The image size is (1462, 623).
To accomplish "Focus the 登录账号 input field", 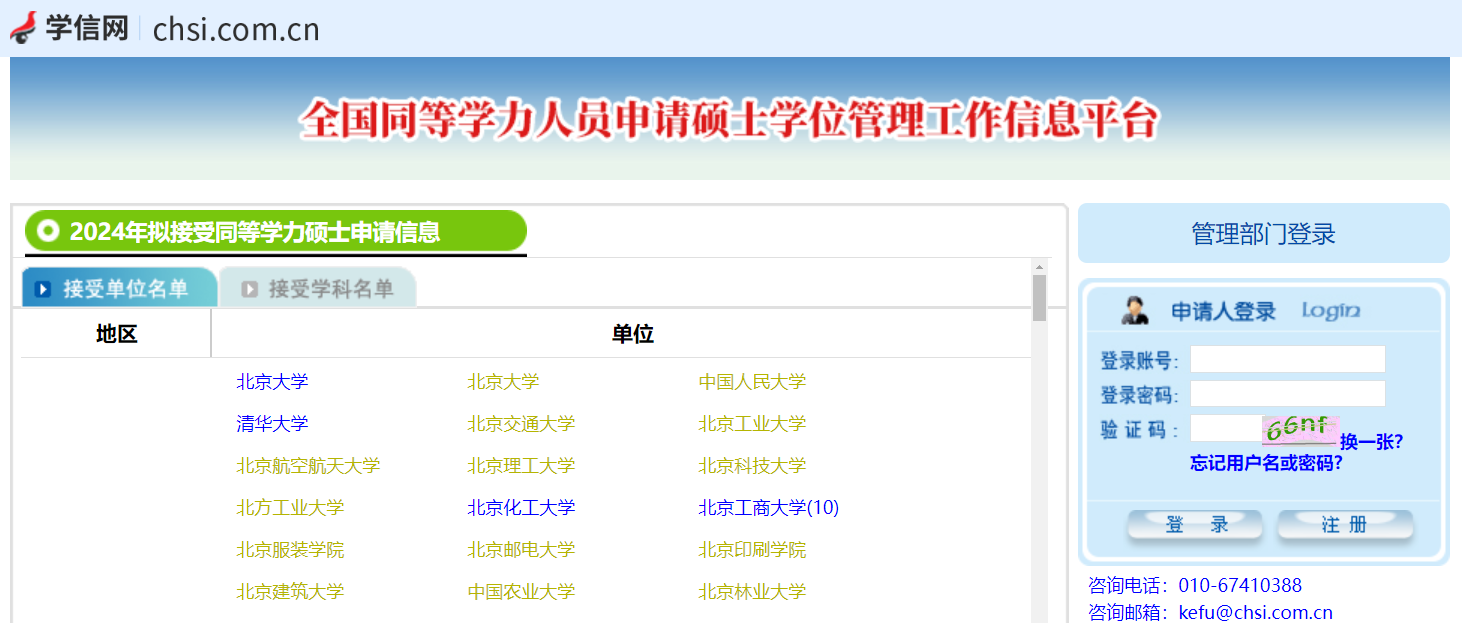I will click(1287, 359).
